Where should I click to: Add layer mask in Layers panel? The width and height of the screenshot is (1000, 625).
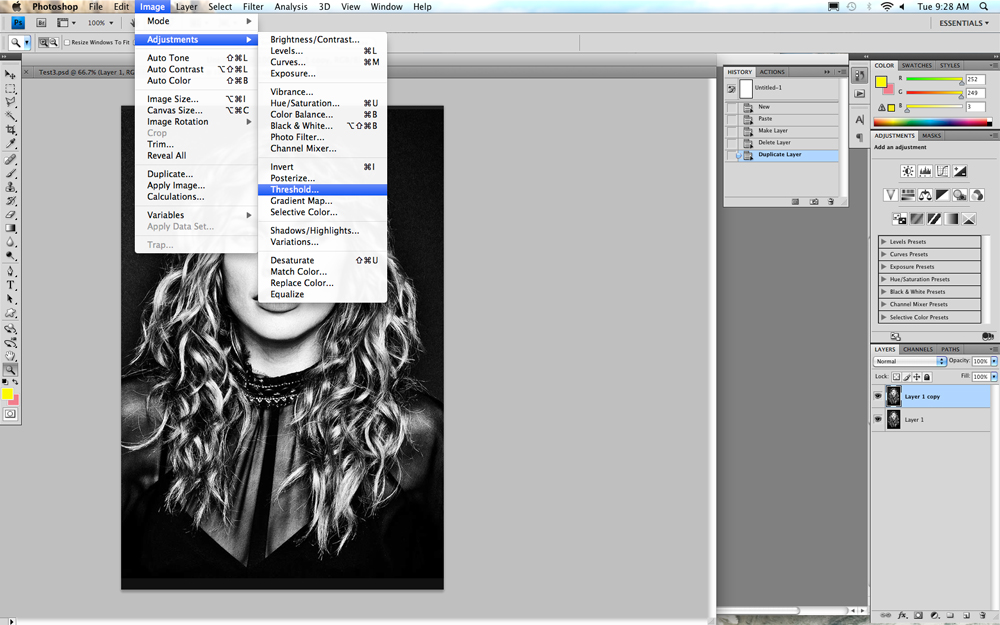tap(918, 615)
